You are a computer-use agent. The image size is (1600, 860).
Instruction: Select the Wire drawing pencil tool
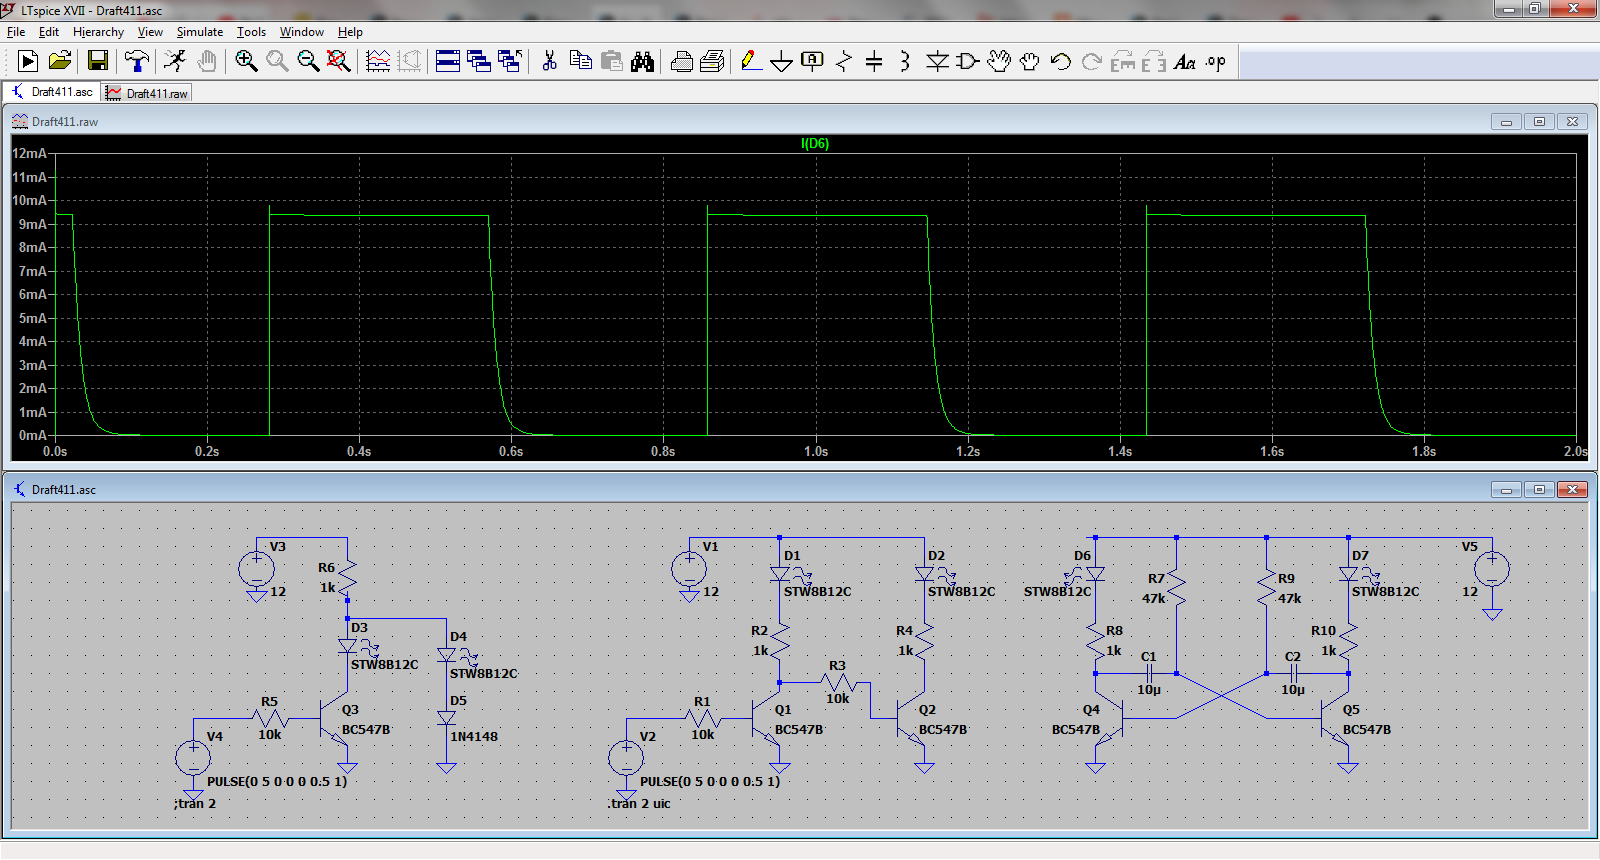(751, 61)
